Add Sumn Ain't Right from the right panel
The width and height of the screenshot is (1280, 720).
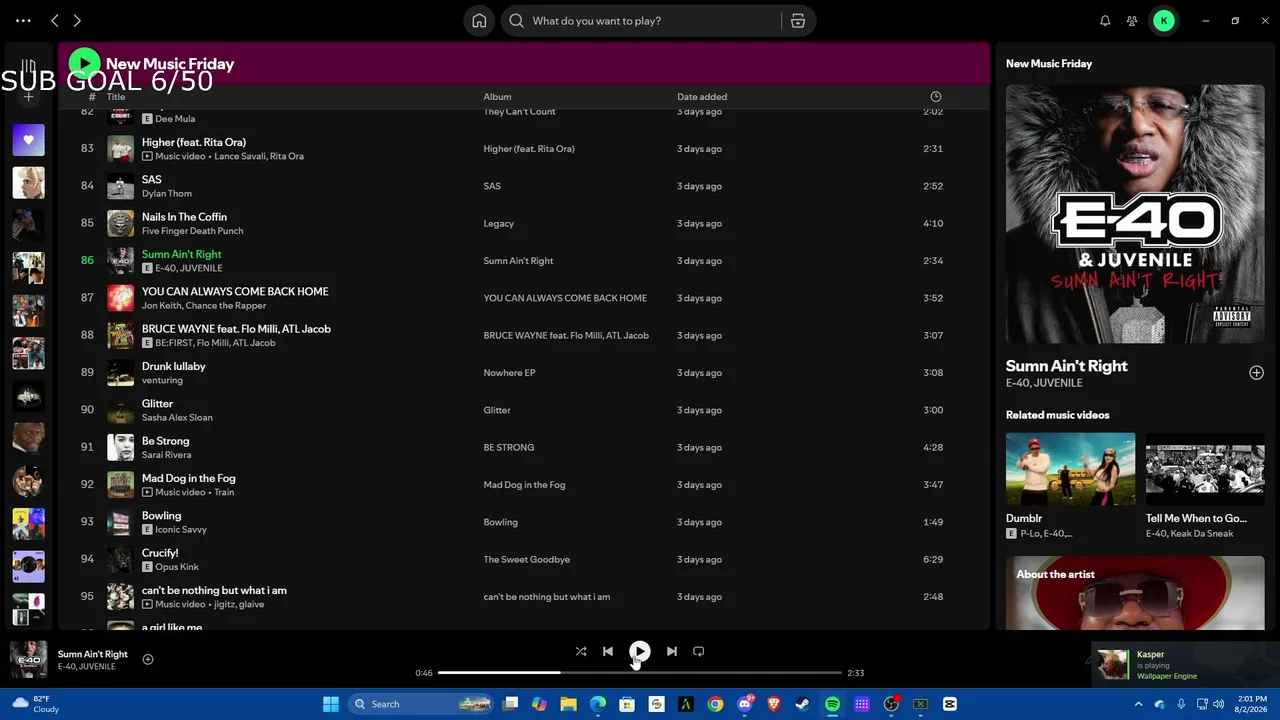coord(1256,373)
